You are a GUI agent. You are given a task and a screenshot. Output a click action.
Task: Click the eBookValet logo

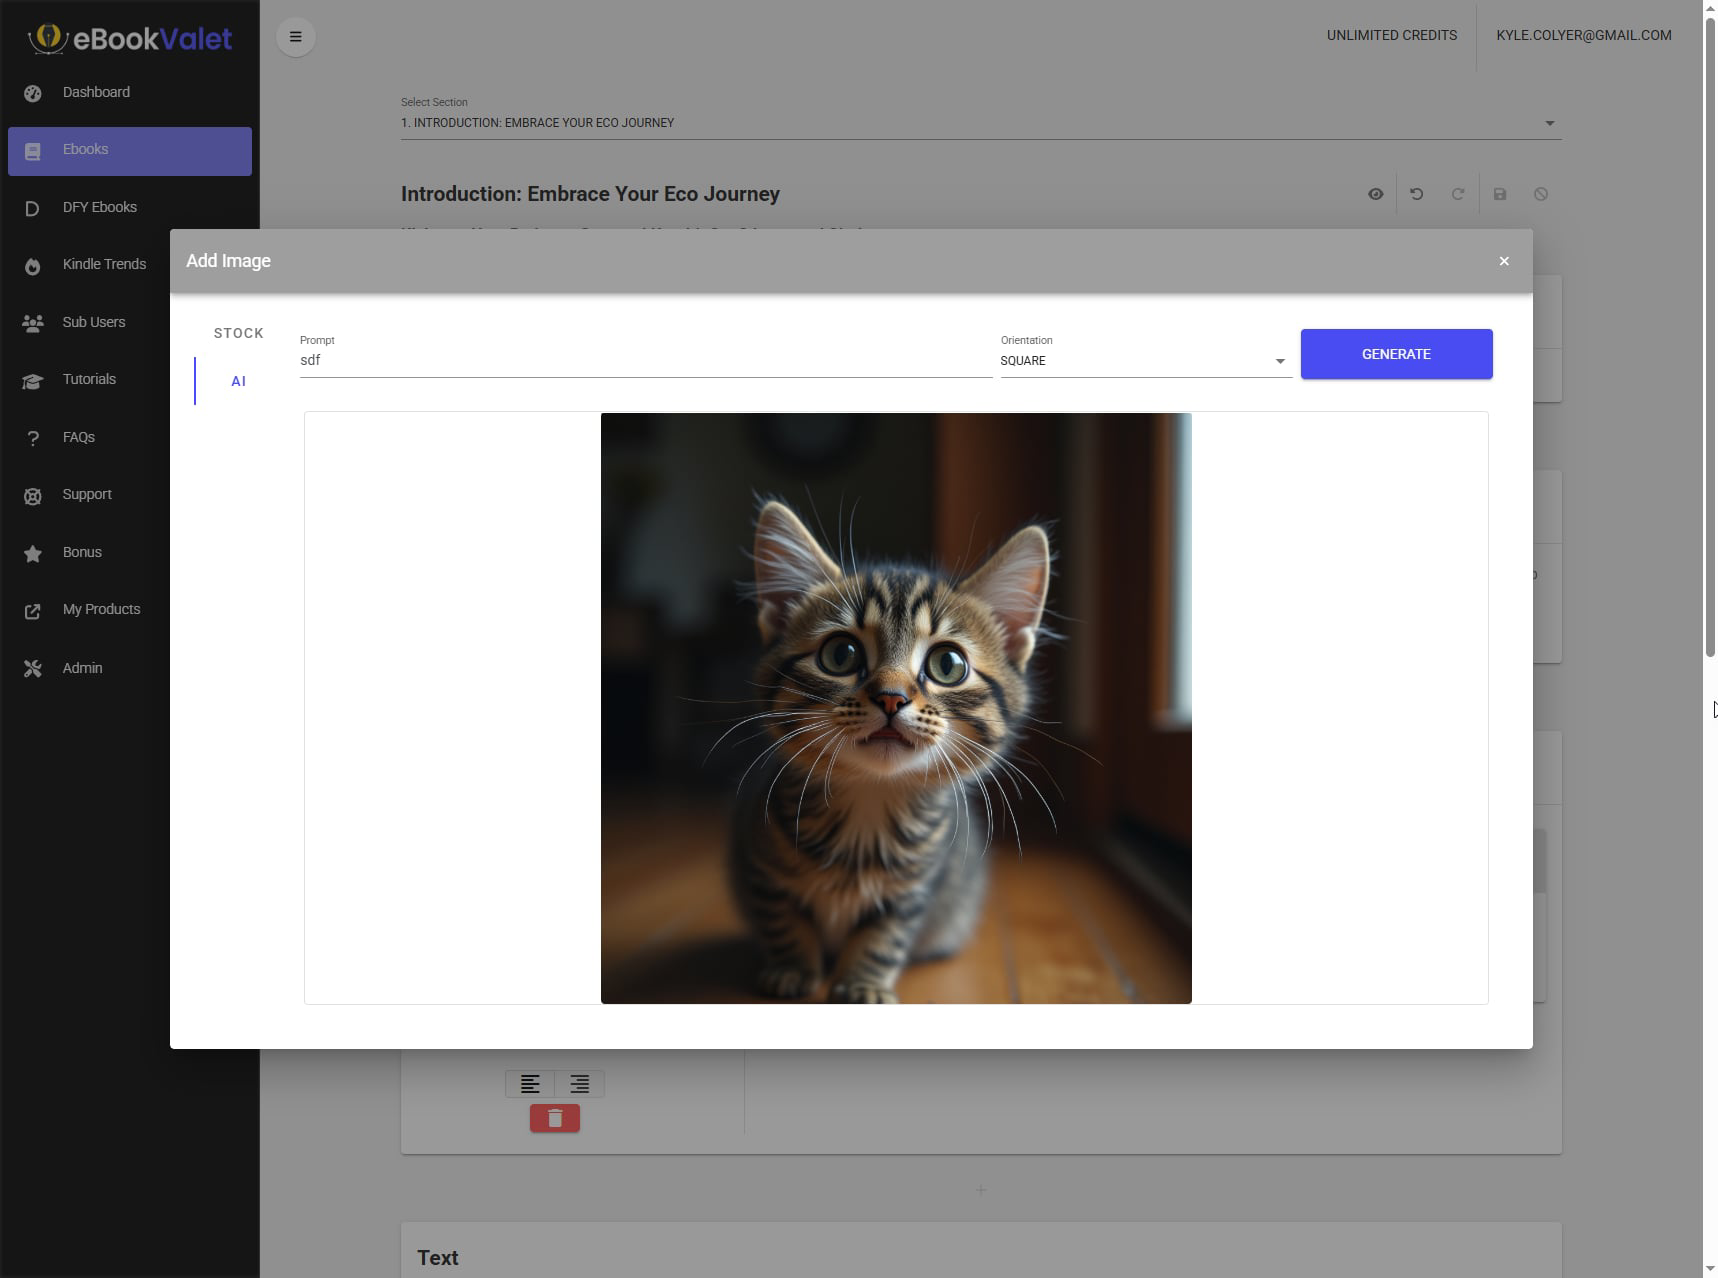click(x=130, y=39)
